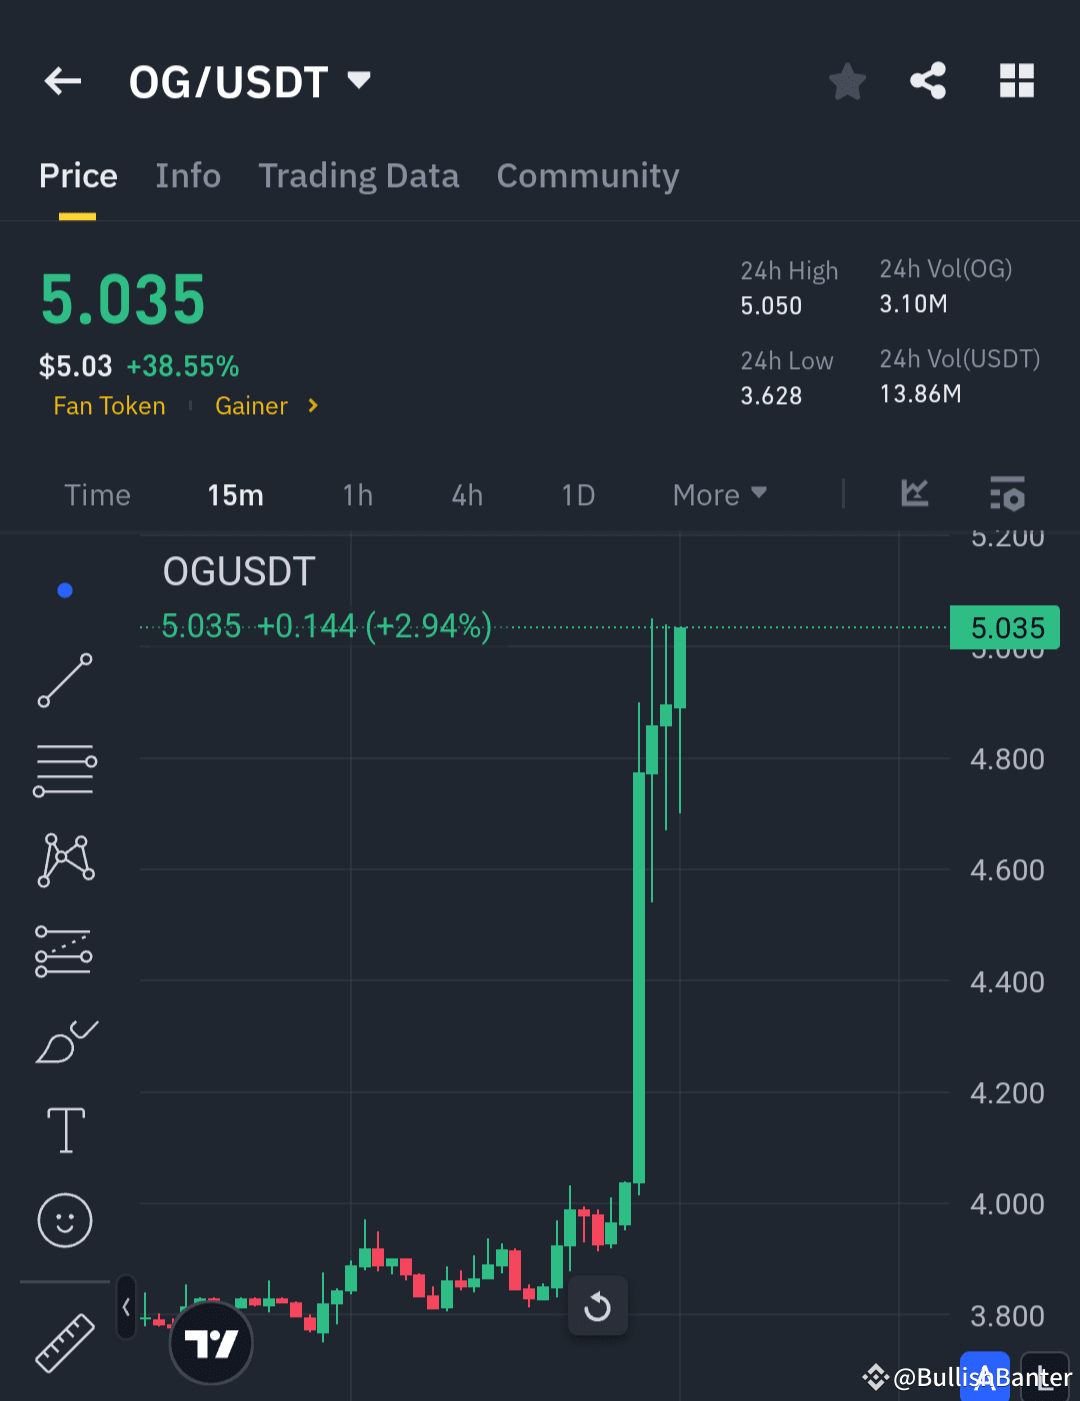Open the Gainer list link
The height and width of the screenshot is (1401, 1080).
(x=251, y=406)
